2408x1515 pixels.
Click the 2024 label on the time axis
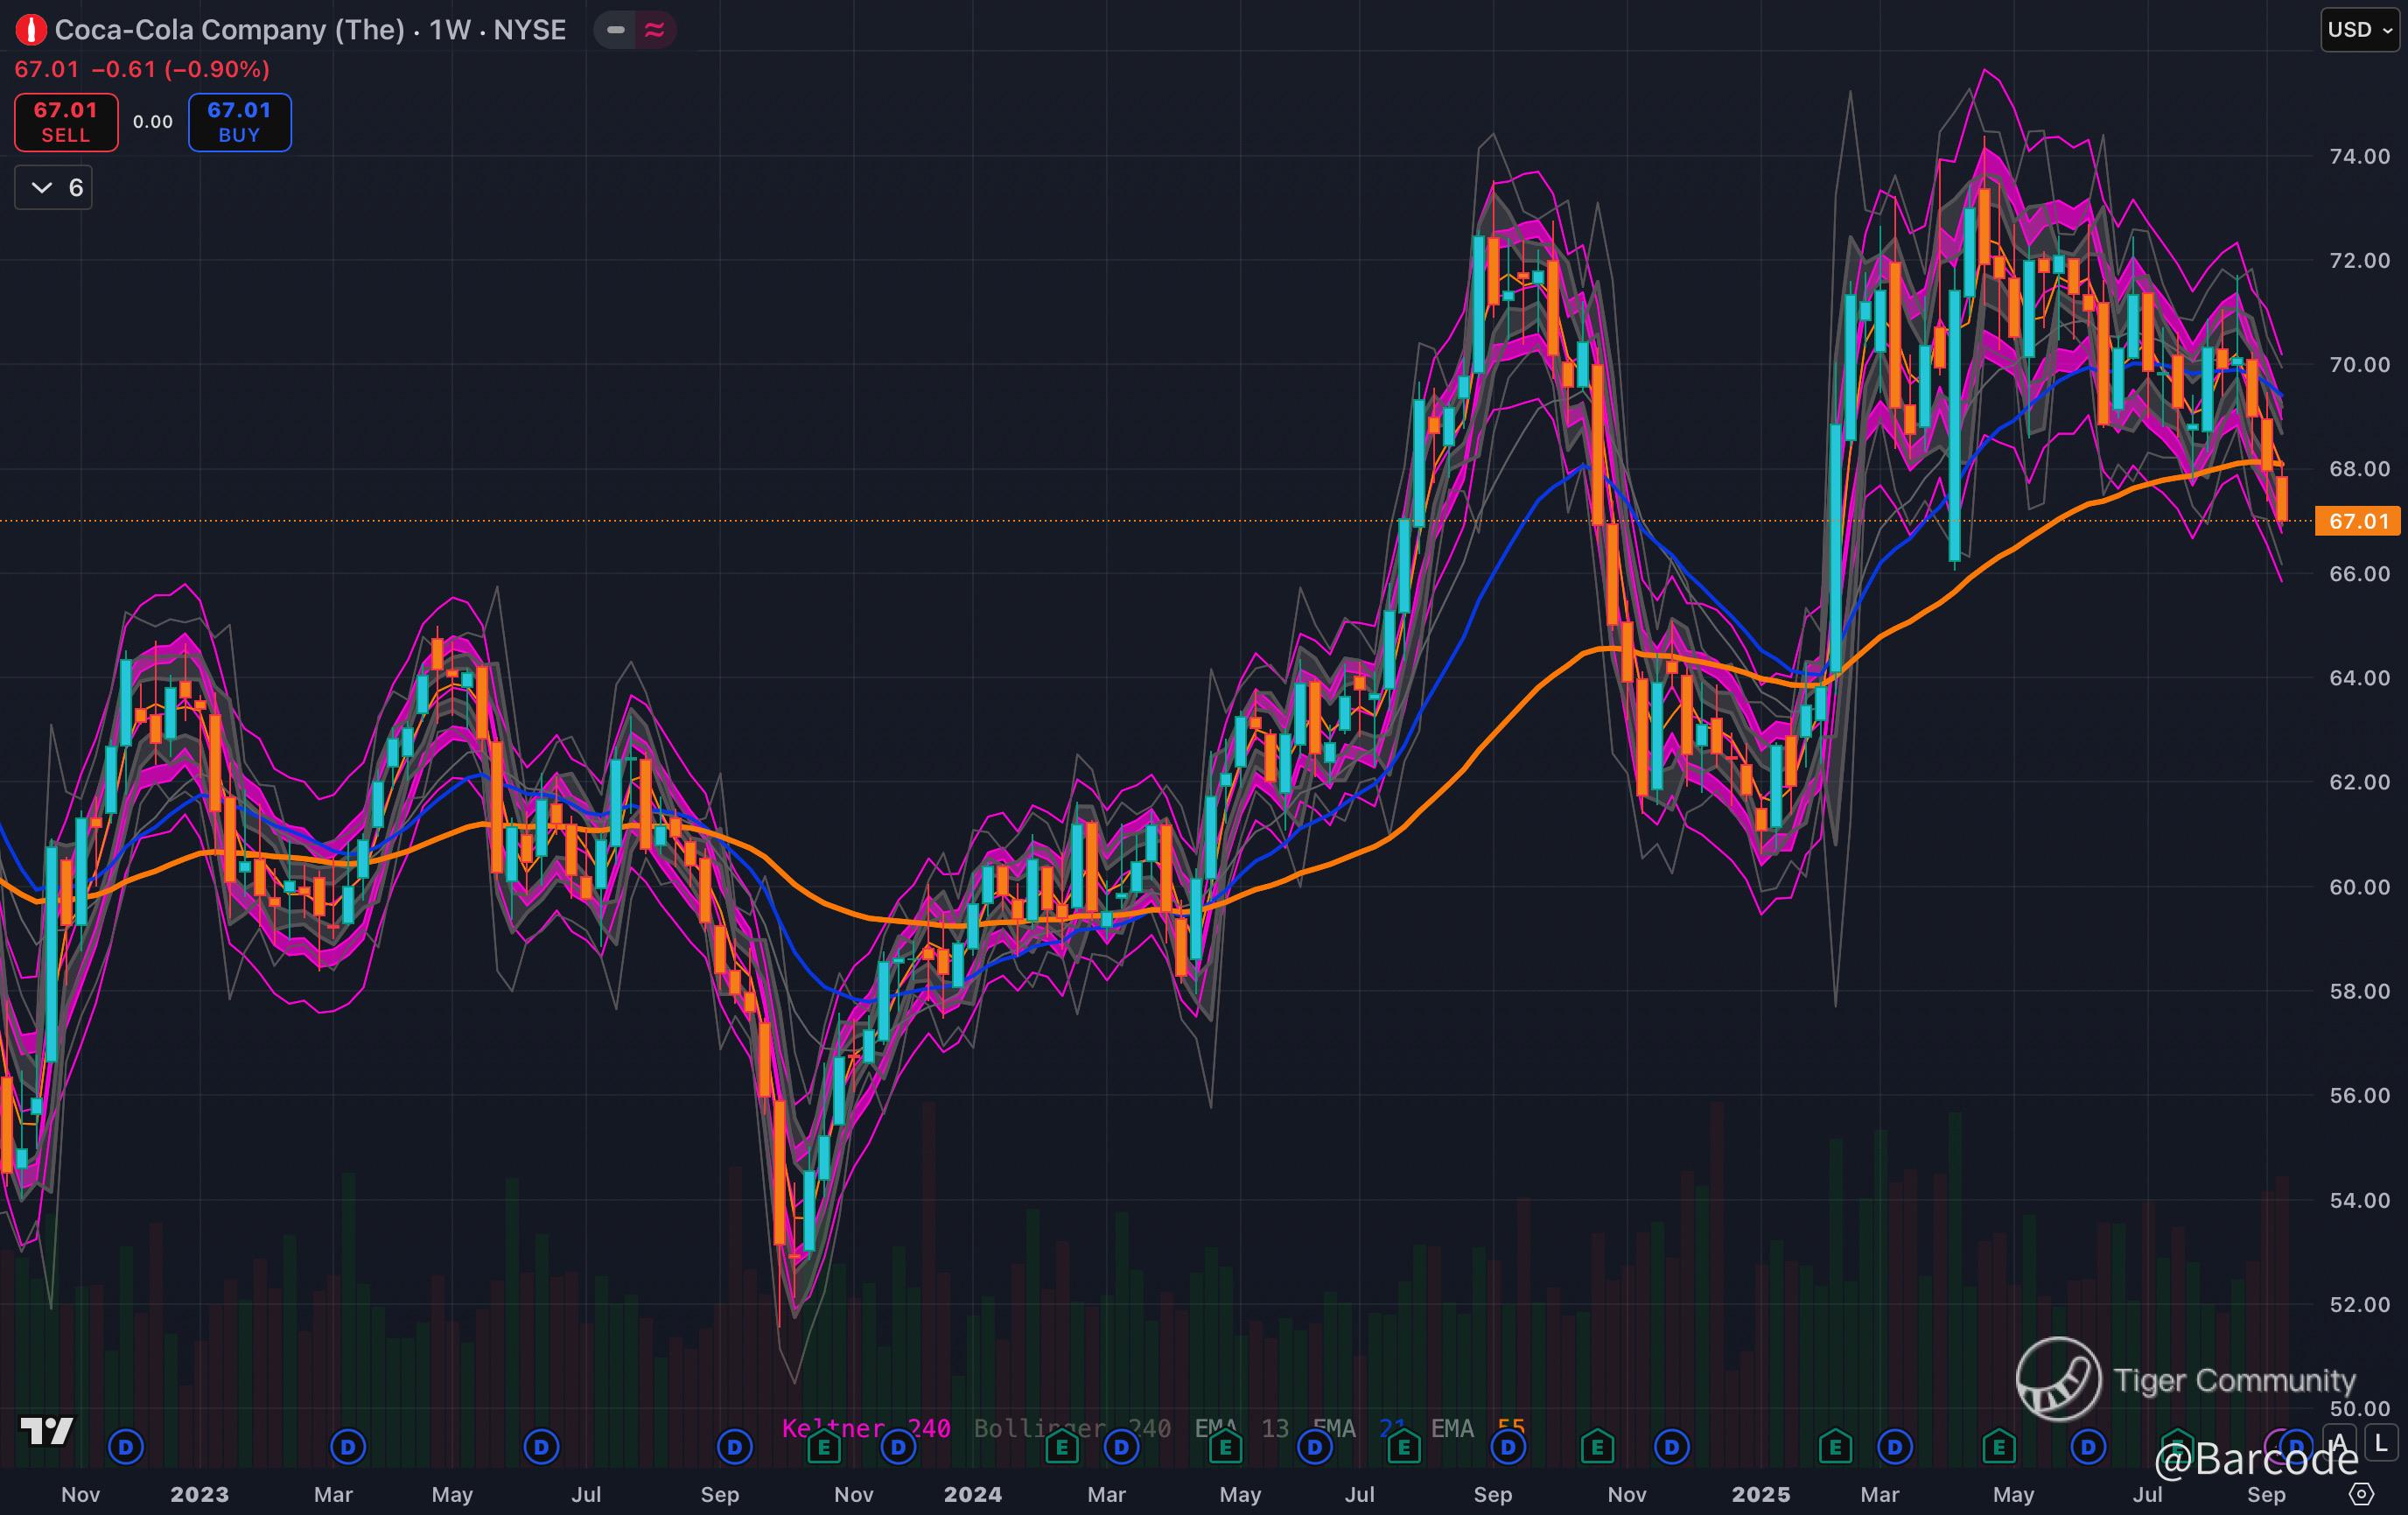(972, 1494)
